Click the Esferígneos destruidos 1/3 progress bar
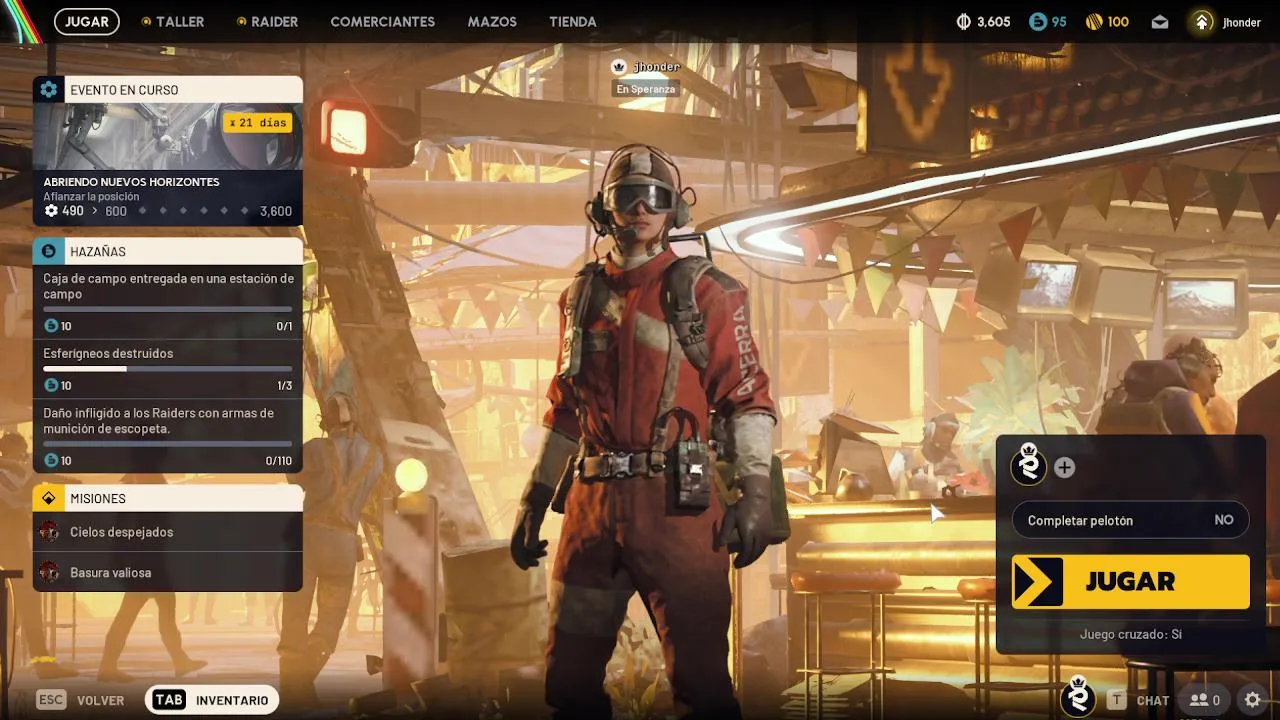Image resolution: width=1280 pixels, height=720 pixels. 168,368
